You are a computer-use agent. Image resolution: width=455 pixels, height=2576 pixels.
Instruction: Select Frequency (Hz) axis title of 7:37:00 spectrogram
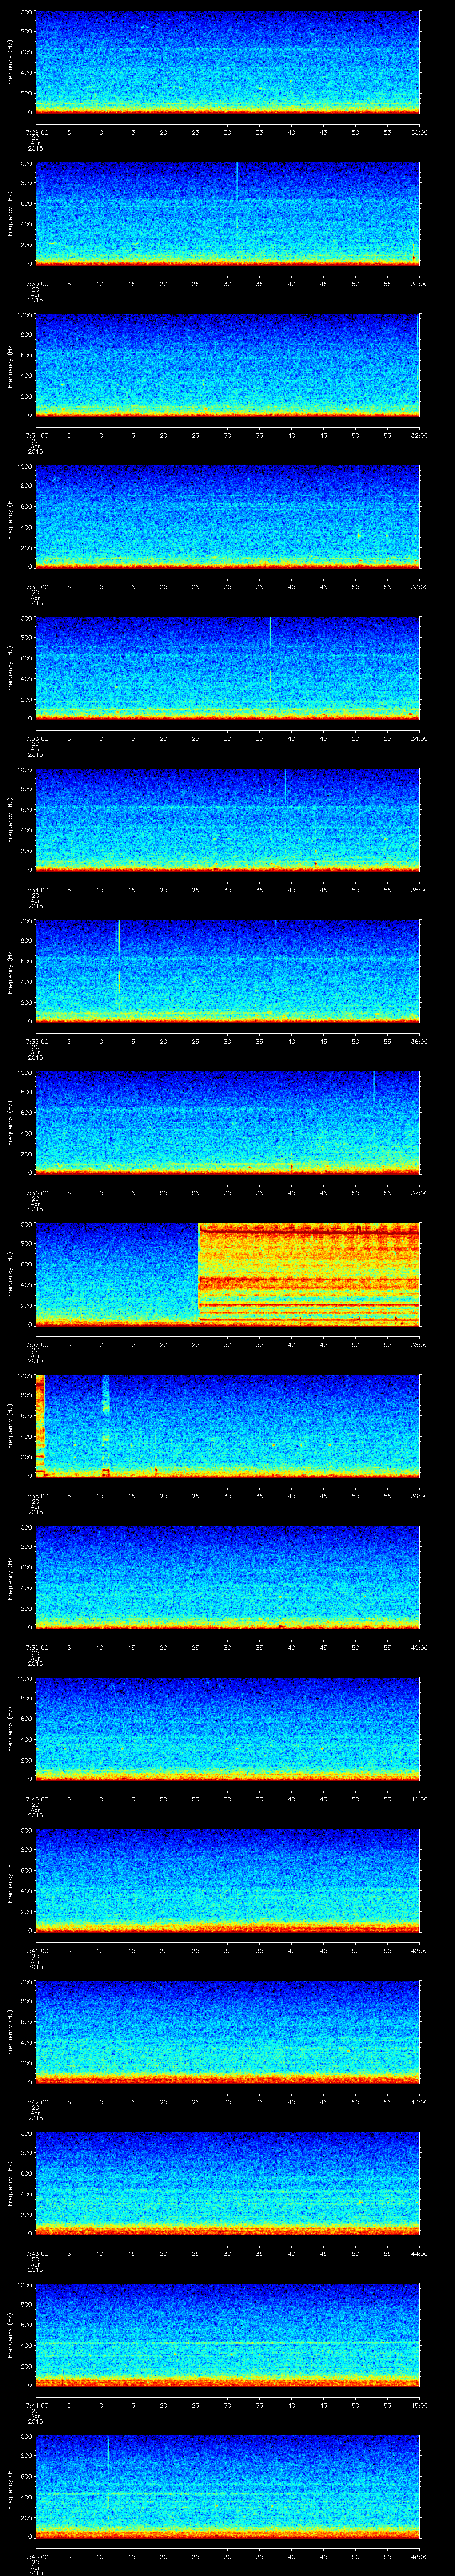click(x=10, y=1274)
